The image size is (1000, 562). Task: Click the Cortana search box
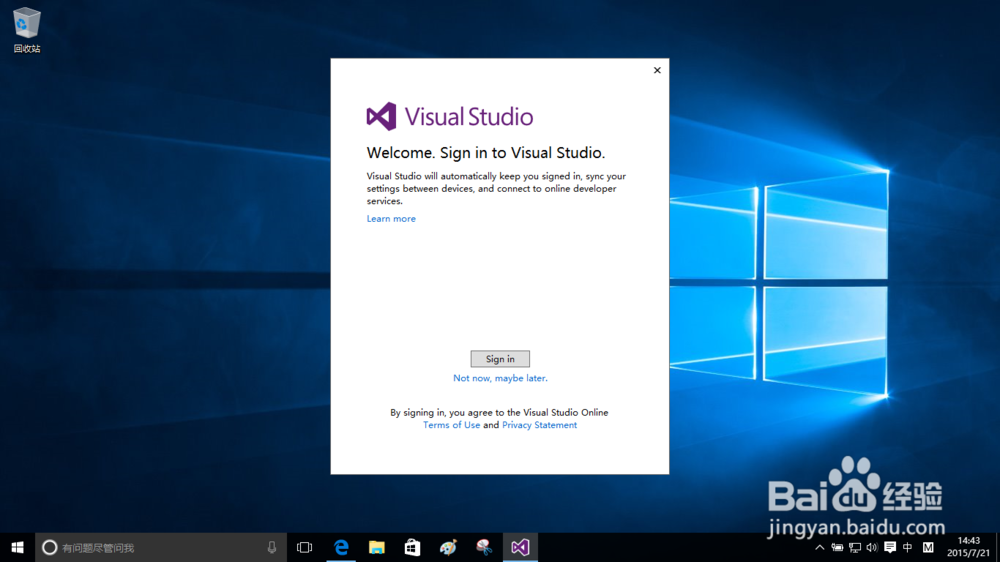[161, 547]
